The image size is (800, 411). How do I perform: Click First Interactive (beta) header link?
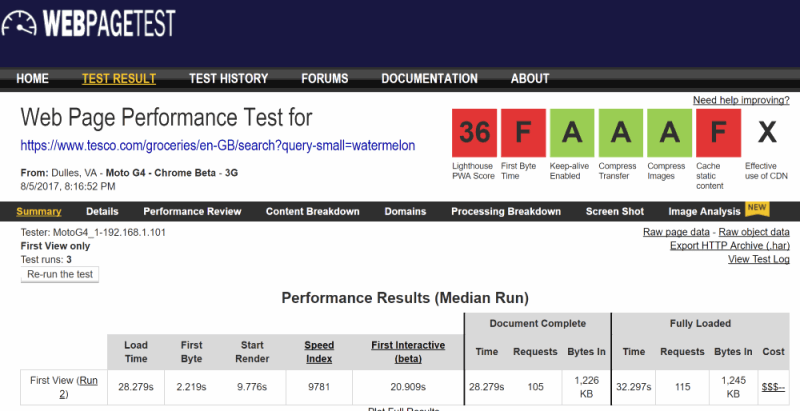pyautogui.click(x=408, y=352)
